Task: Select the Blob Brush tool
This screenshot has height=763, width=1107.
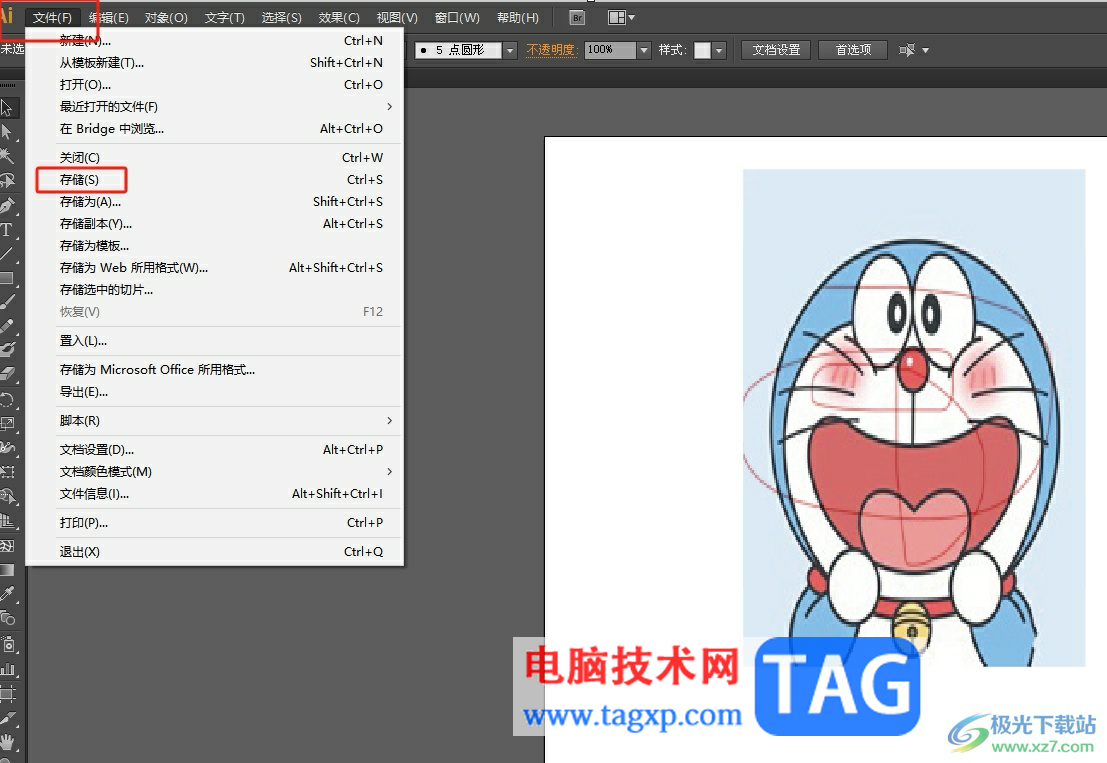Action: 8,349
